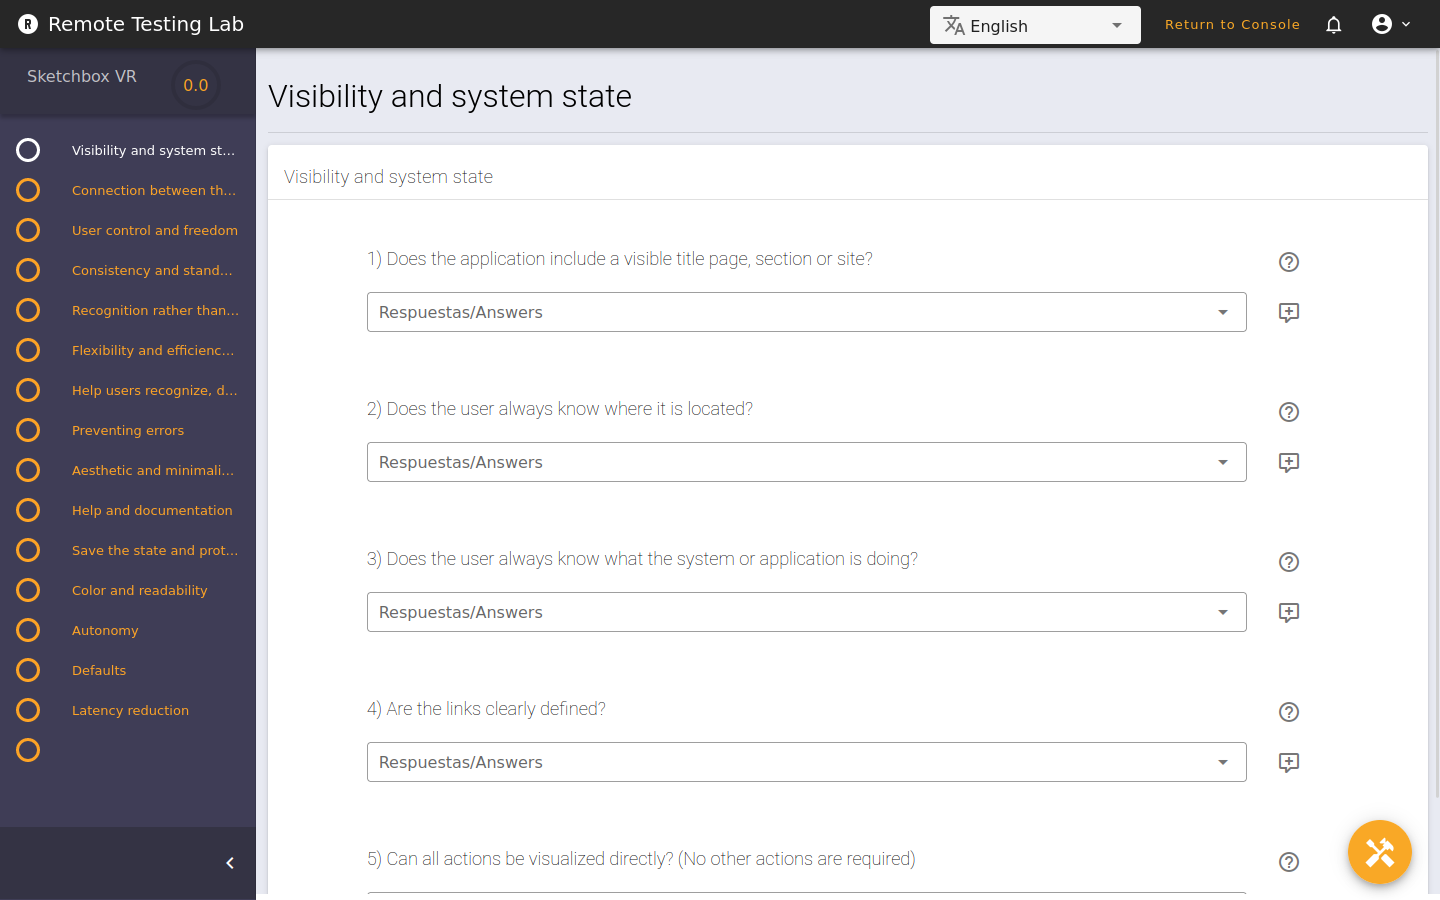Open the user account menu icon
This screenshot has width=1440, height=900.
pyautogui.click(x=1382, y=24)
